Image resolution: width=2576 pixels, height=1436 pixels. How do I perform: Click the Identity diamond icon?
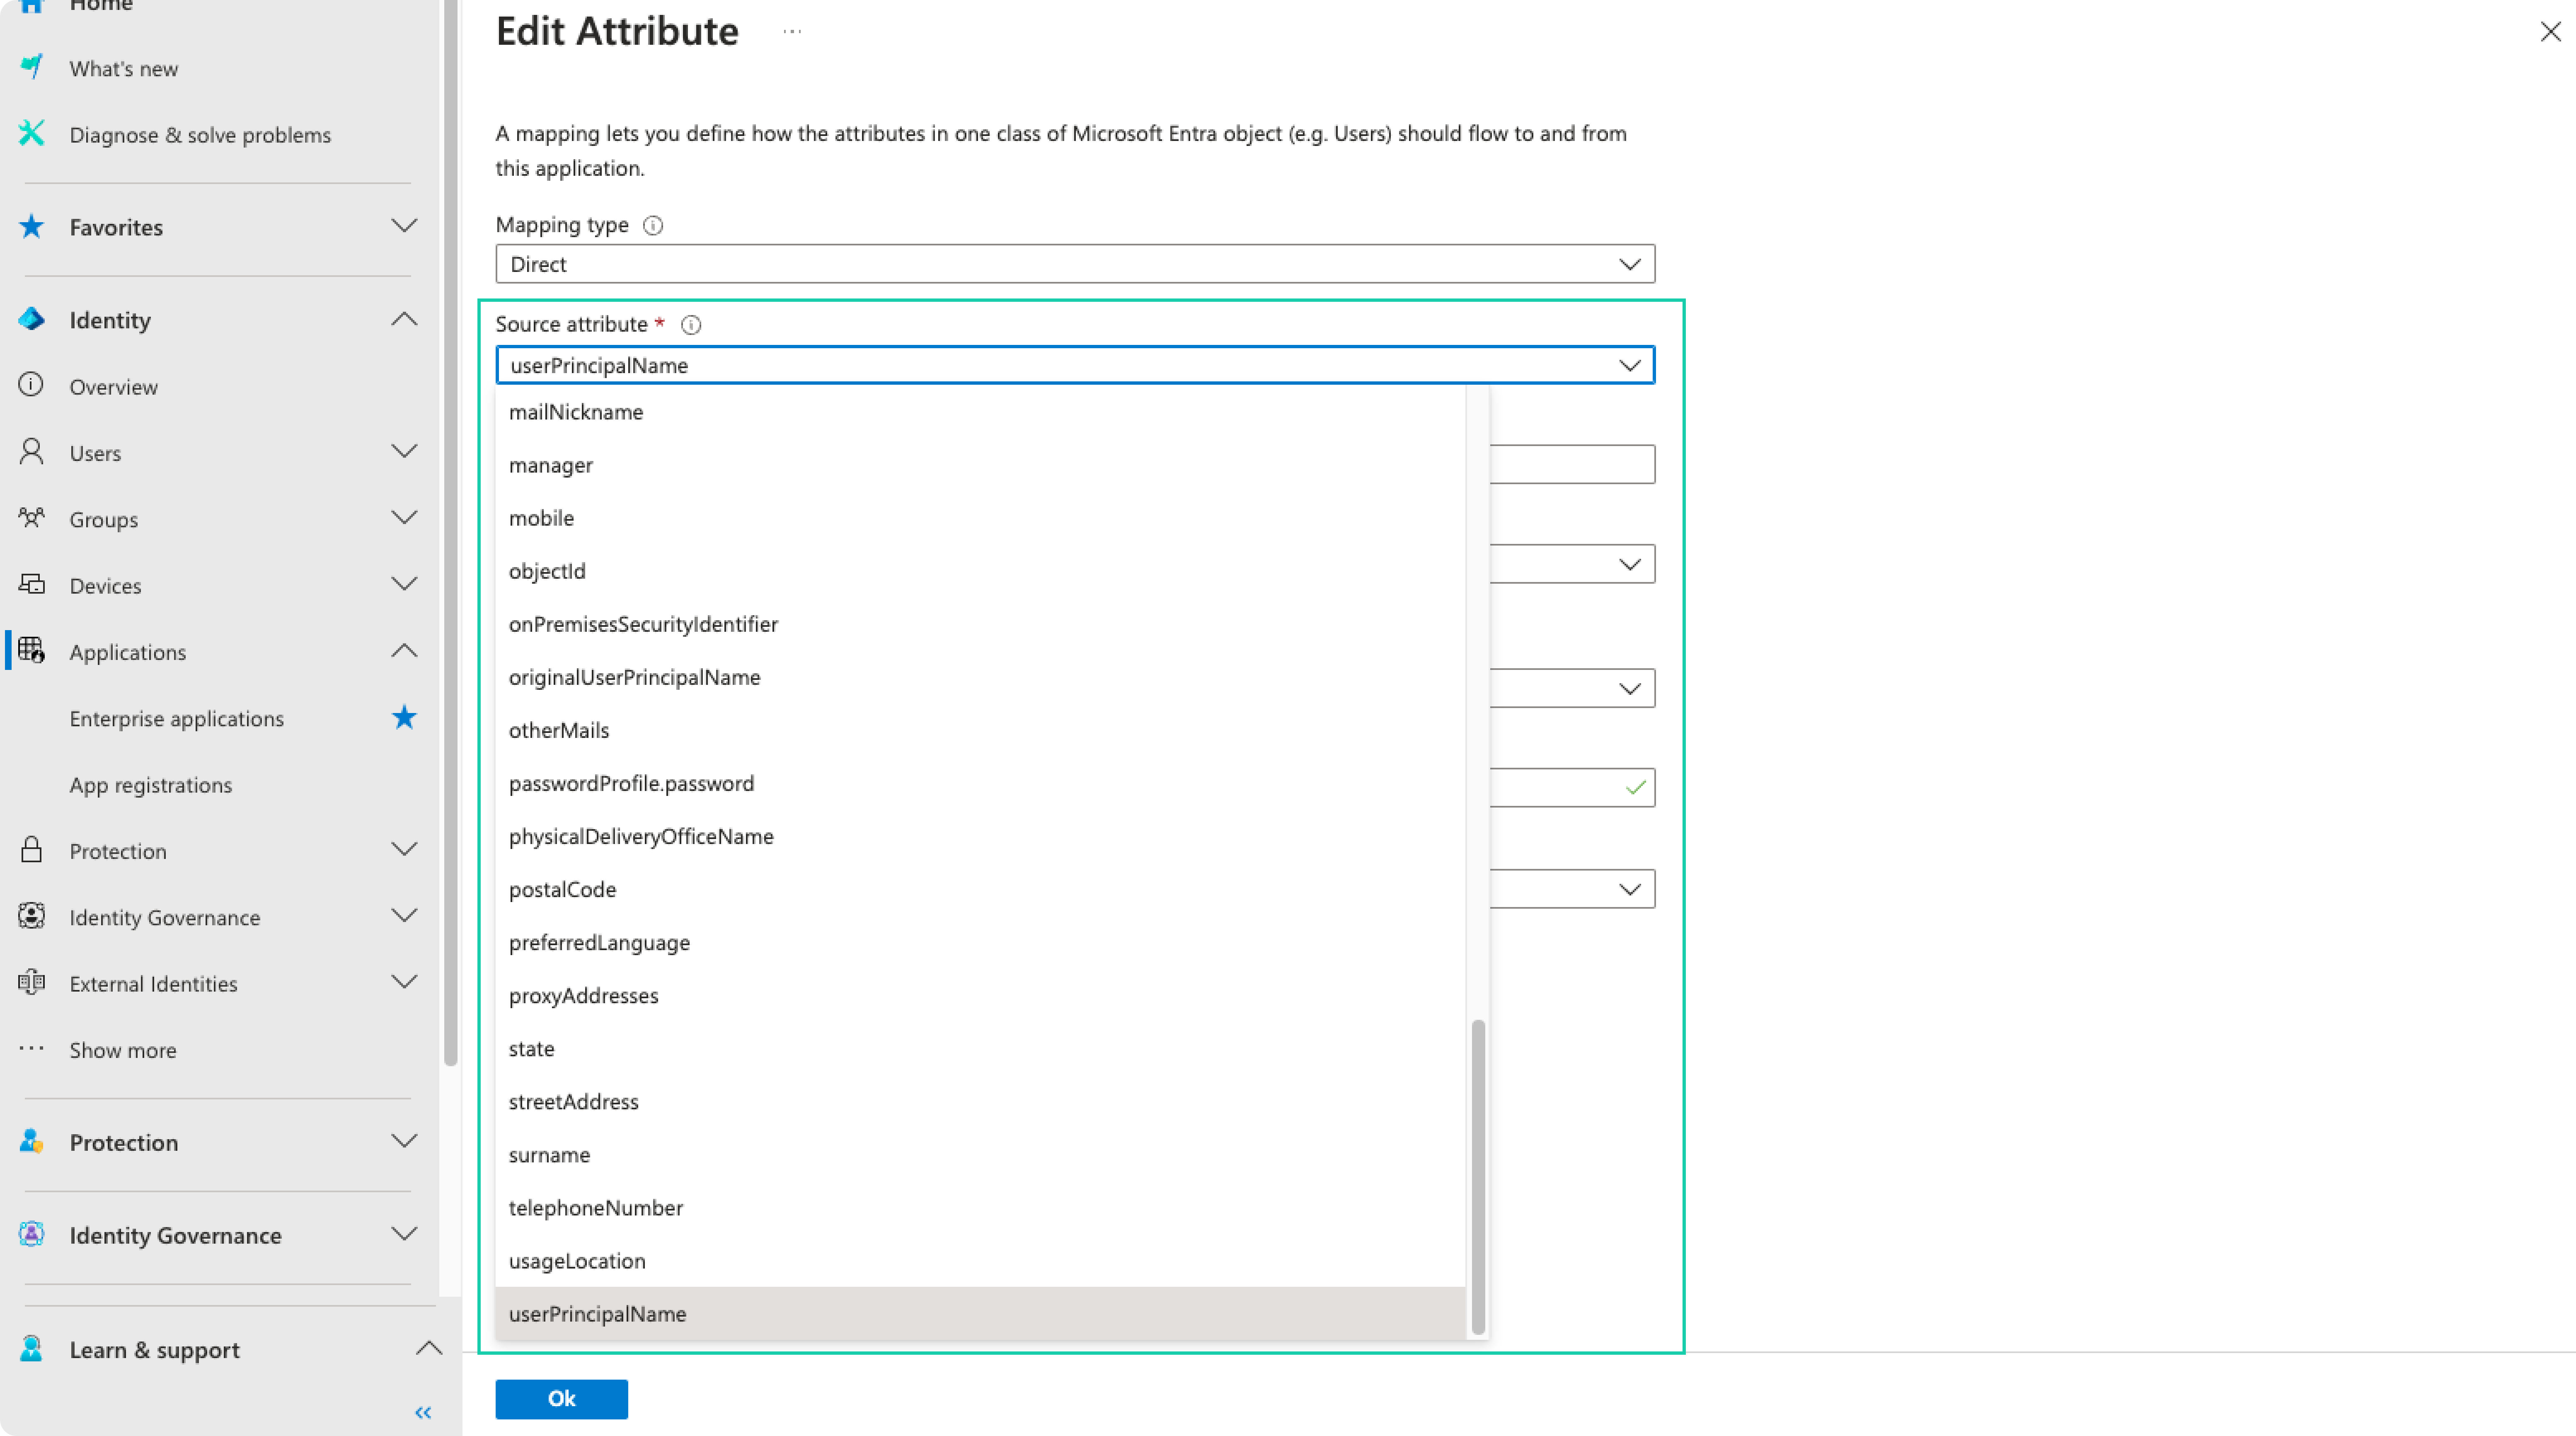[x=32, y=319]
